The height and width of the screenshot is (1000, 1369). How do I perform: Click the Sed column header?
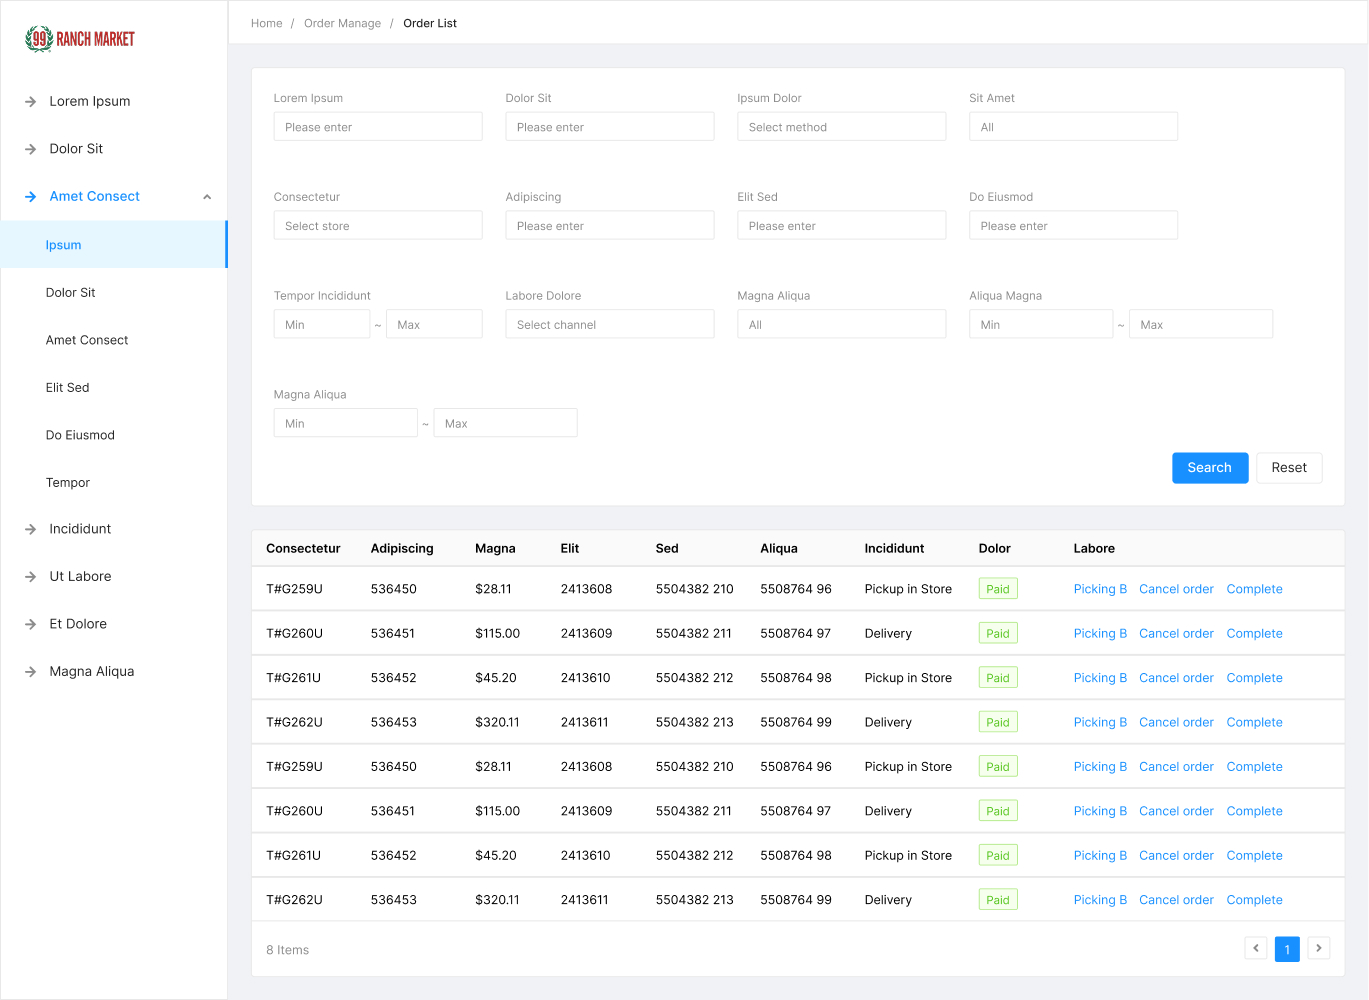667,549
